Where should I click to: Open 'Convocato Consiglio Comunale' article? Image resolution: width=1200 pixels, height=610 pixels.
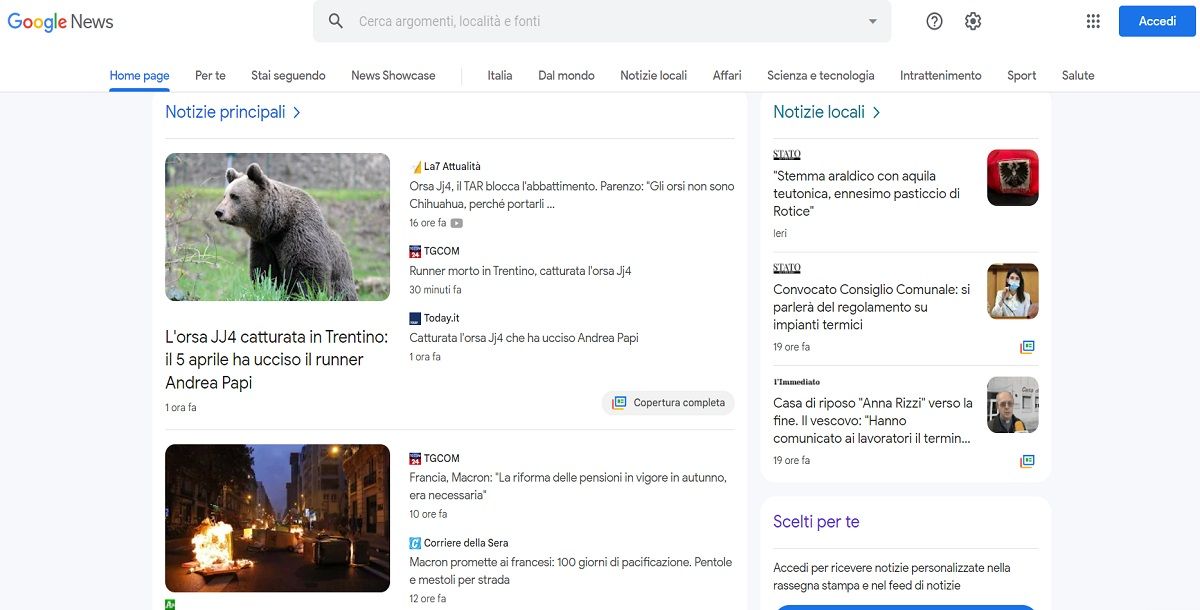pyautogui.click(x=872, y=307)
